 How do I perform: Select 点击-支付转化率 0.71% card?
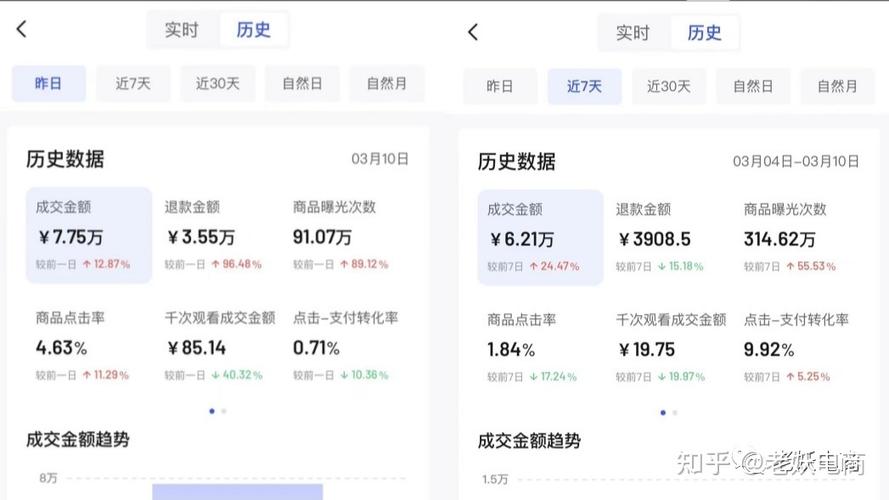pyautogui.click(x=346, y=345)
